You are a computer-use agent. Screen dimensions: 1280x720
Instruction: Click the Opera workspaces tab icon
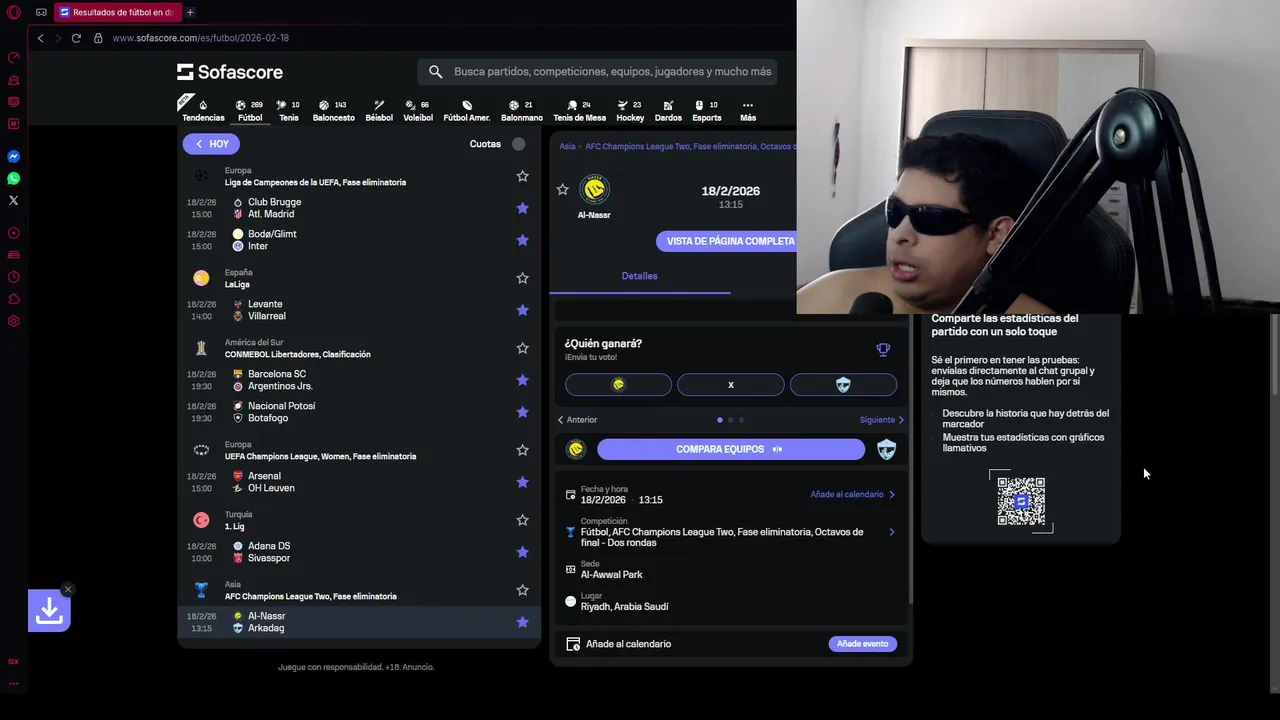[x=41, y=12]
